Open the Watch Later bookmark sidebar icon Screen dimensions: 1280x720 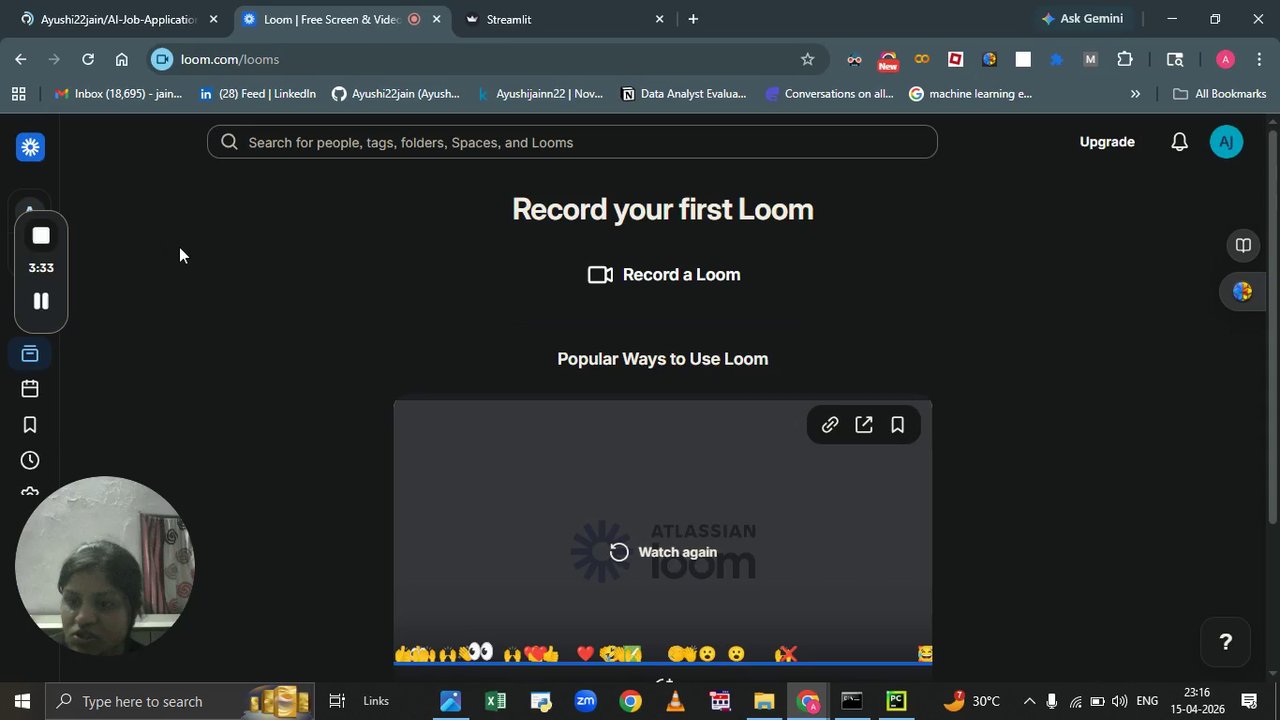(30, 425)
